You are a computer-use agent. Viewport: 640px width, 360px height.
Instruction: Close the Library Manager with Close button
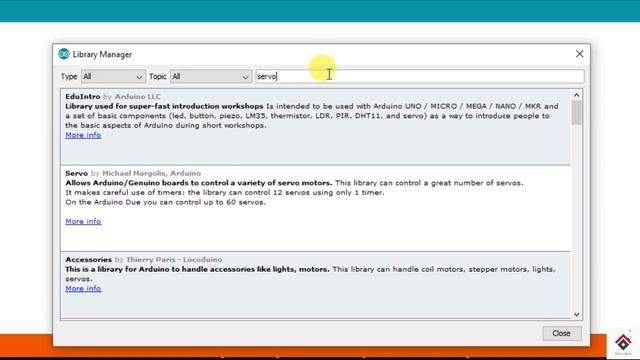562,333
